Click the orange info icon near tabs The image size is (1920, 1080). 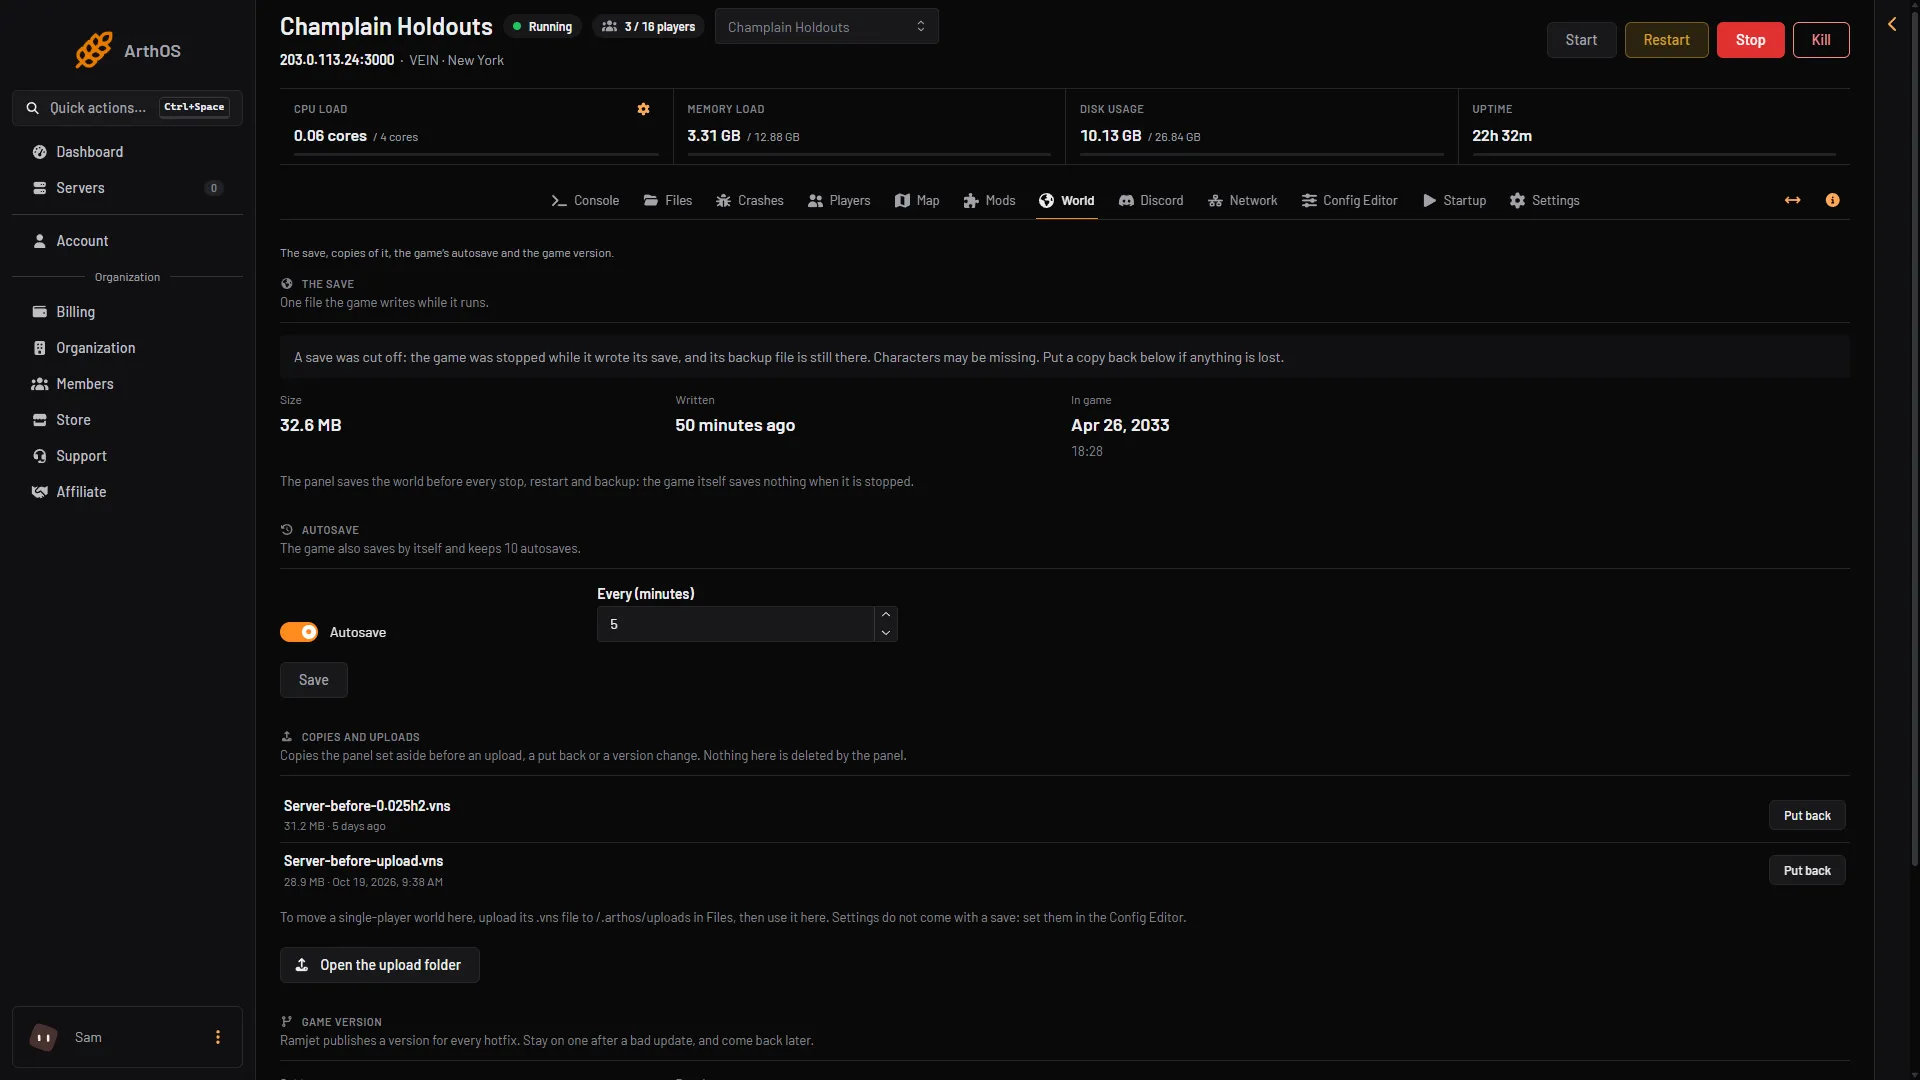tap(1832, 200)
